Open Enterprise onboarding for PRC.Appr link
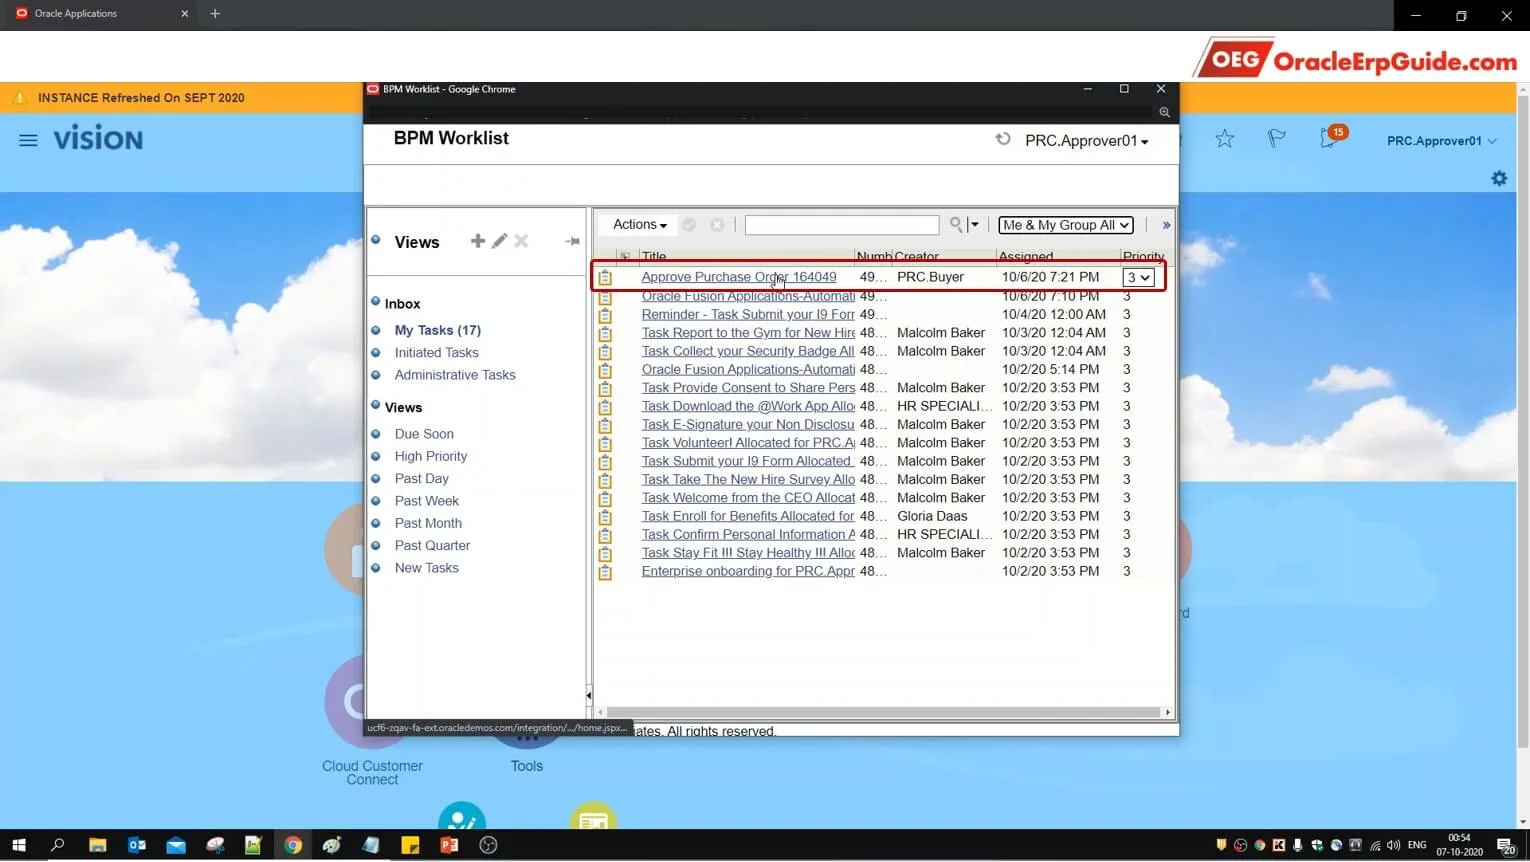This screenshot has height=862, width=1530. 748,571
